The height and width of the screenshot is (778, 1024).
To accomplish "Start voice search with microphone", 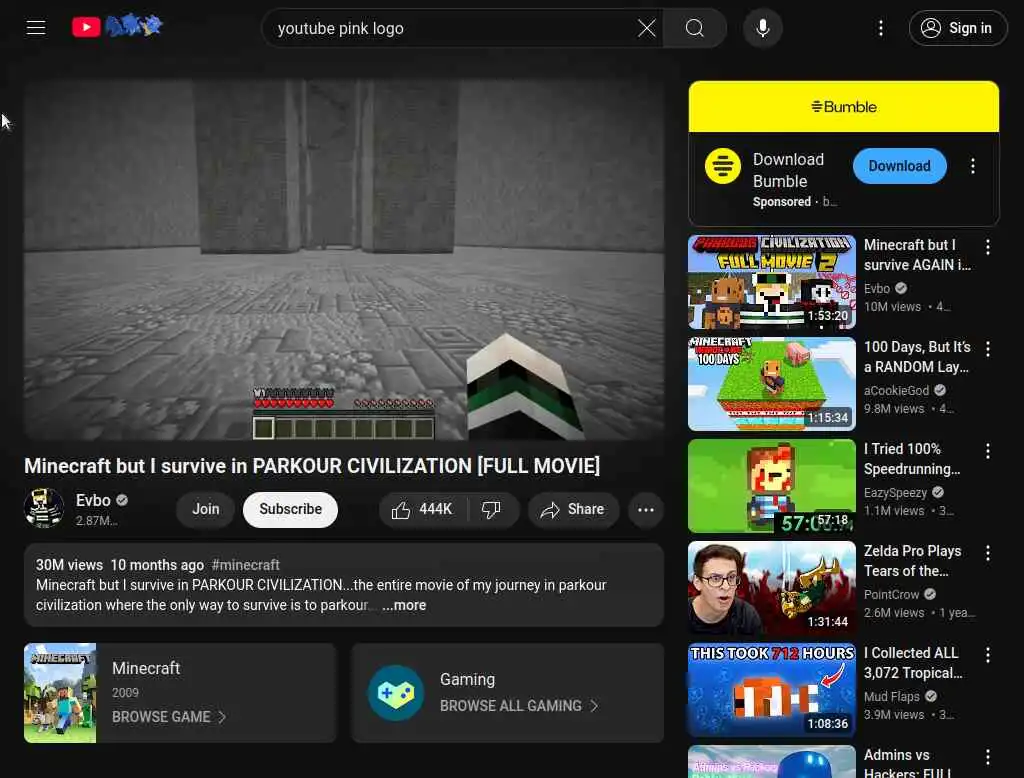I will point(762,28).
